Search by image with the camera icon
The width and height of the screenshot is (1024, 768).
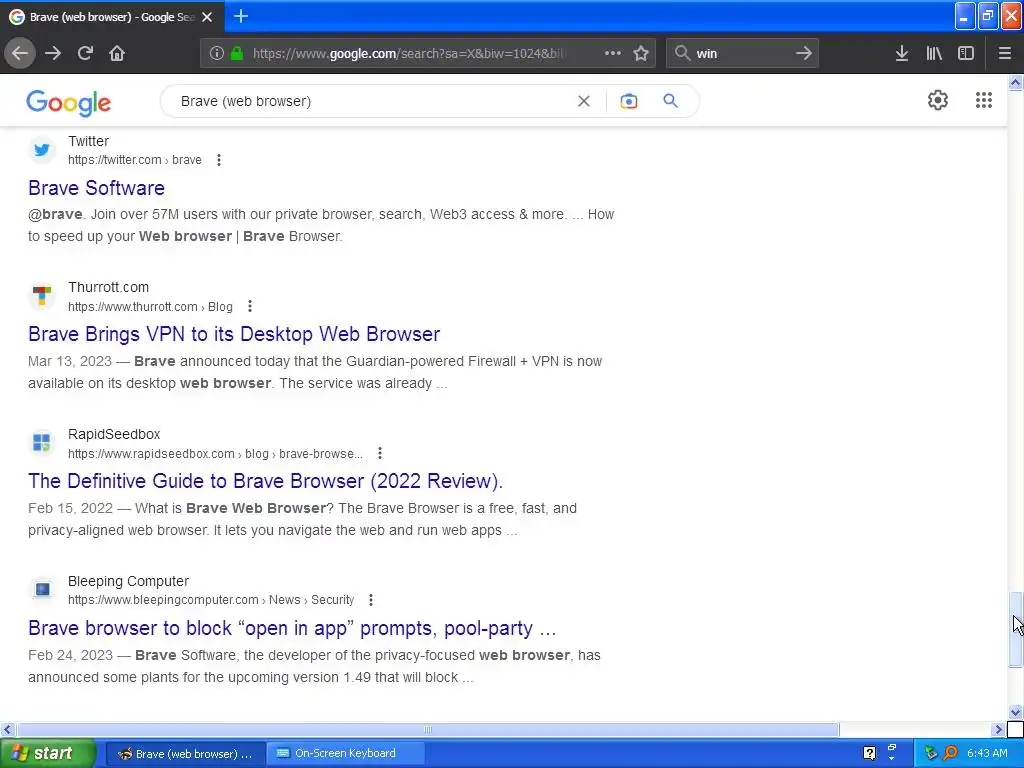coord(628,101)
